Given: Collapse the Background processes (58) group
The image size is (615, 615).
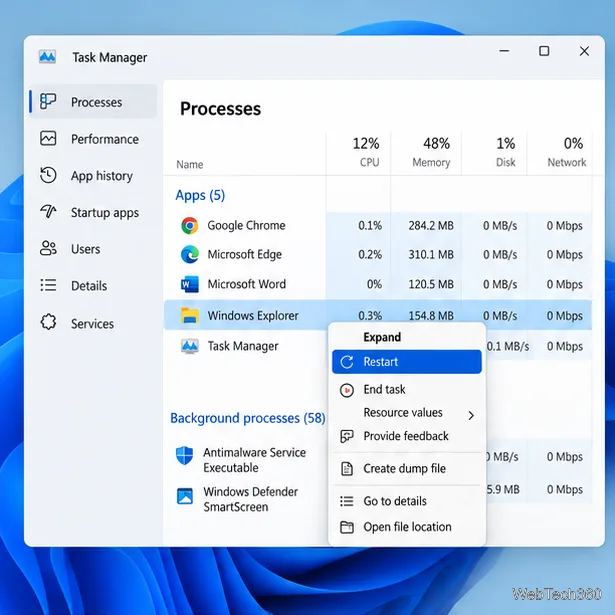Looking at the screenshot, I should pos(247,418).
